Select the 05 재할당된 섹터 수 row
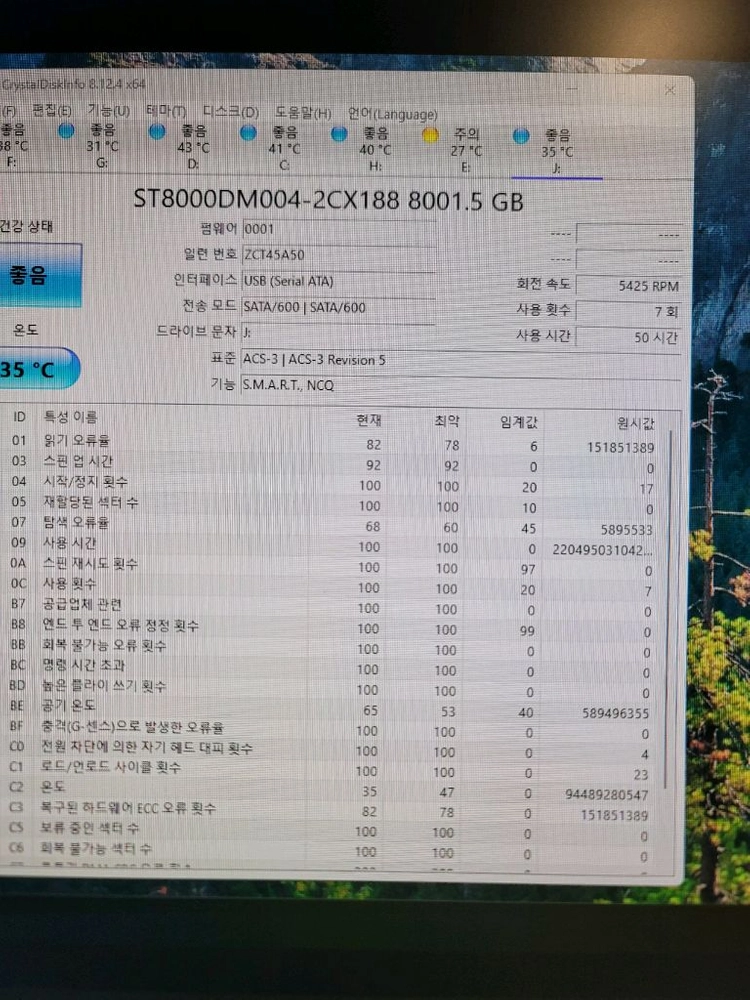Screen dimensions: 750x1000 point(334,505)
